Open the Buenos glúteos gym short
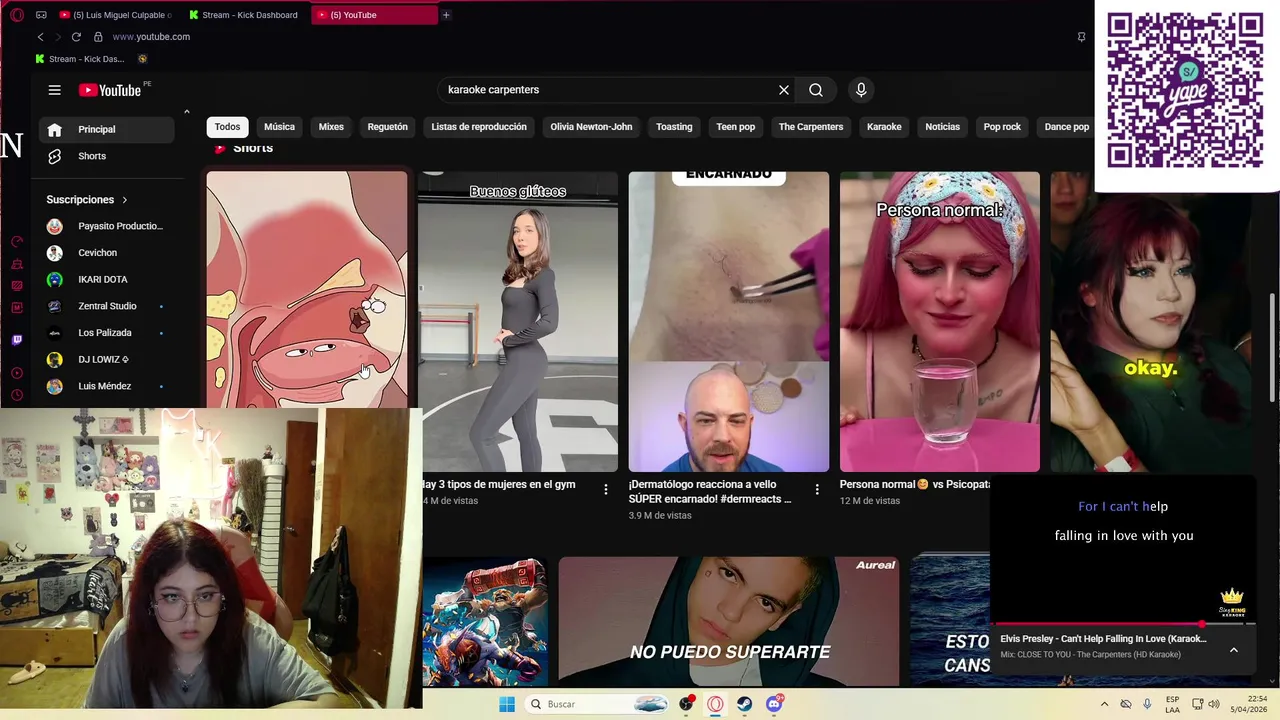 pyautogui.click(x=518, y=321)
